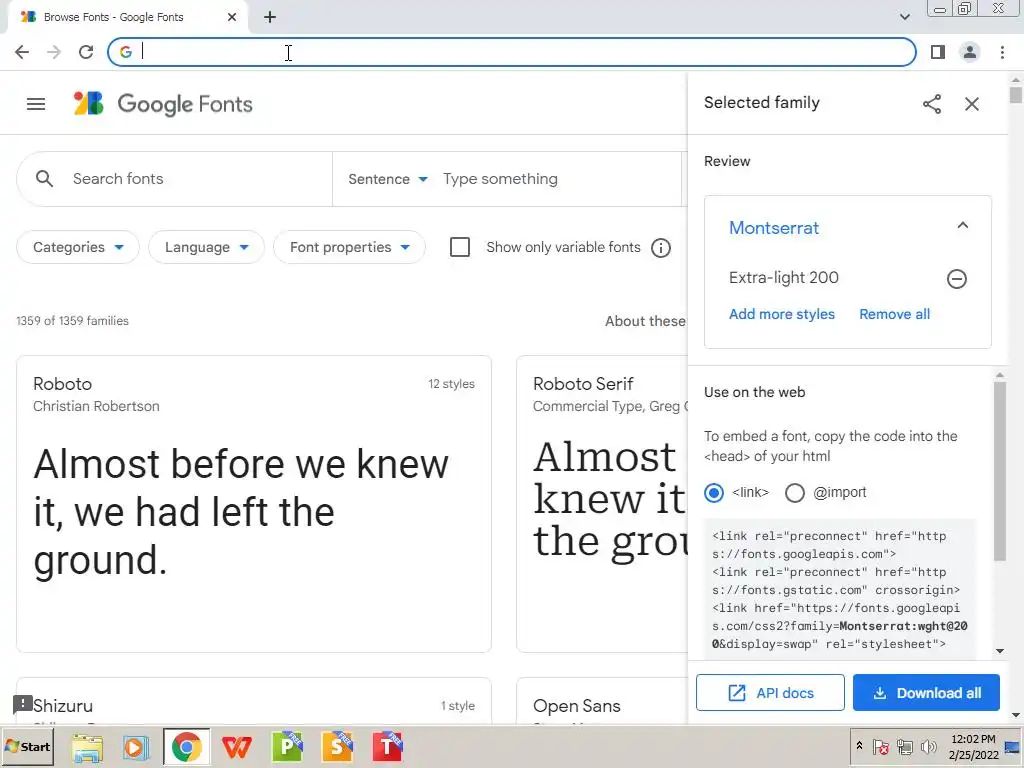Image resolution: width=1024 pixels, height=768 pixels.
Task: Click Chrome icon in taskbar
Action: click(x=186, y=747)
